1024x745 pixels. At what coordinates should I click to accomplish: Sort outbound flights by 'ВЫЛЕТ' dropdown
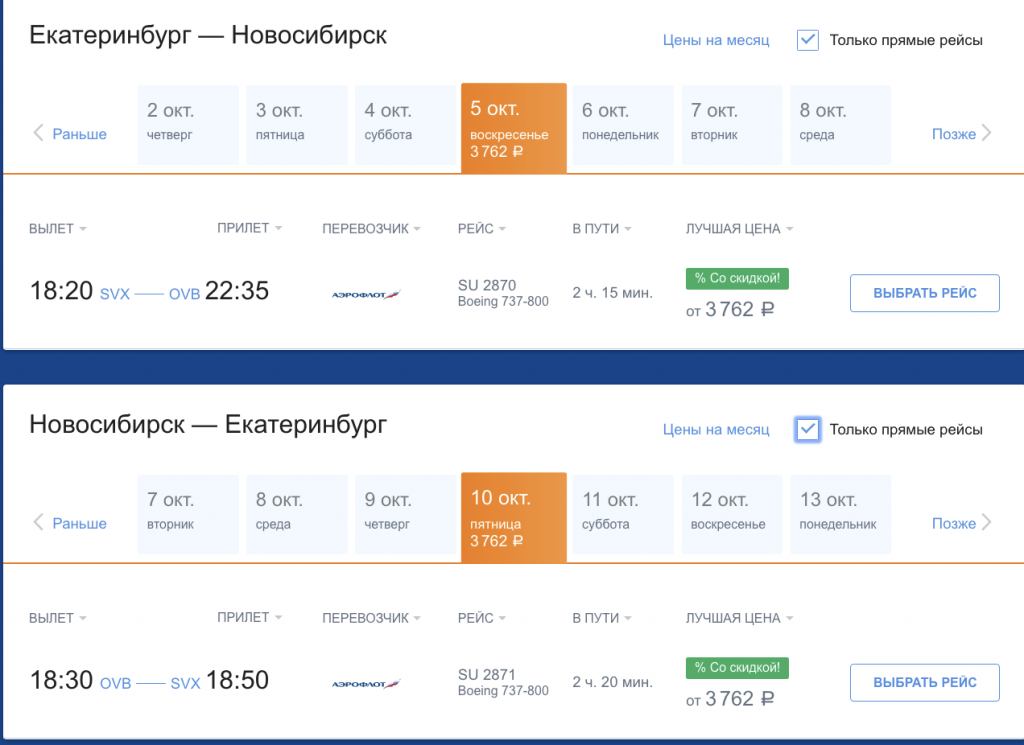tap(58, 229)
